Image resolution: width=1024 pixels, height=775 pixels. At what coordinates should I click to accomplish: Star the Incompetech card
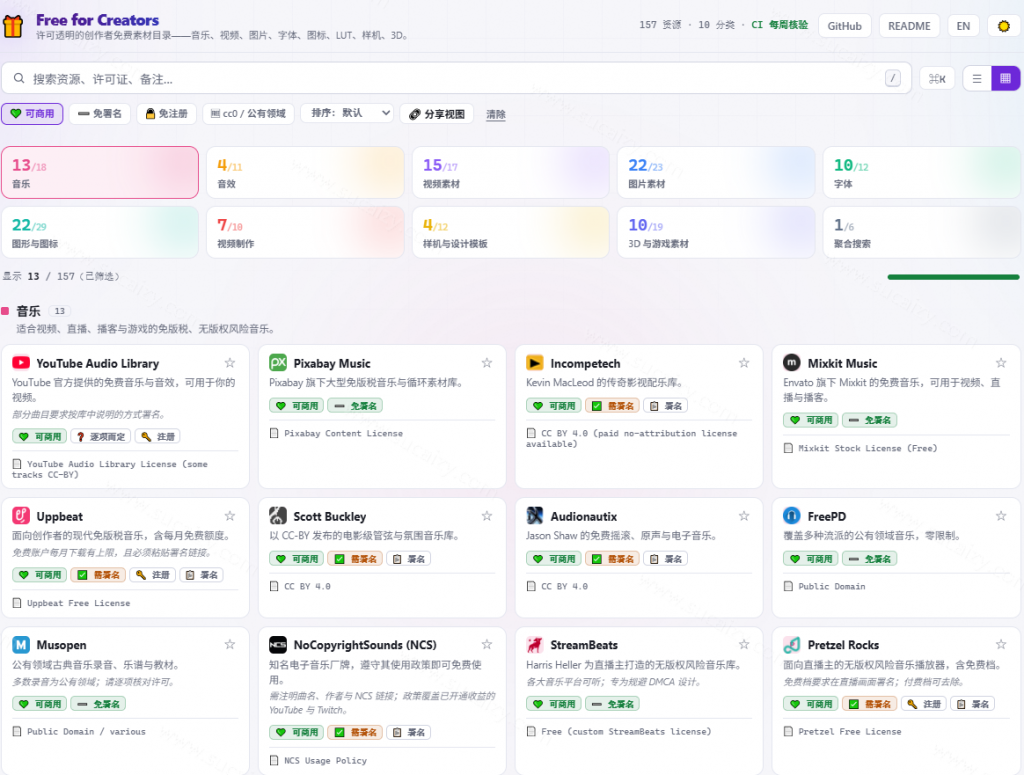744,363
